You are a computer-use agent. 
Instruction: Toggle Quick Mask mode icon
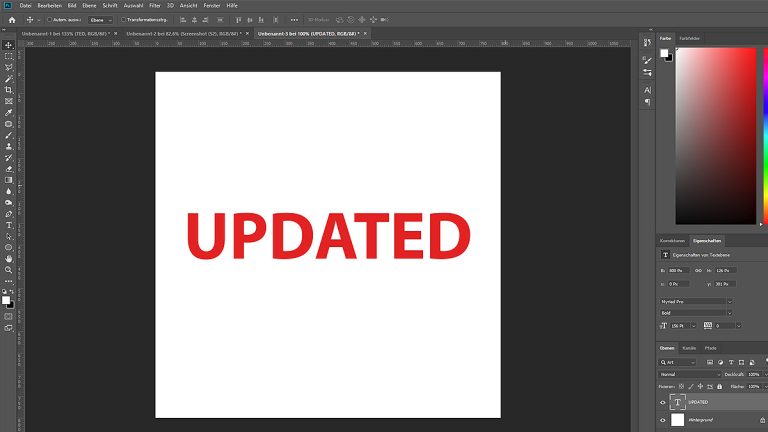pos(8,316)
